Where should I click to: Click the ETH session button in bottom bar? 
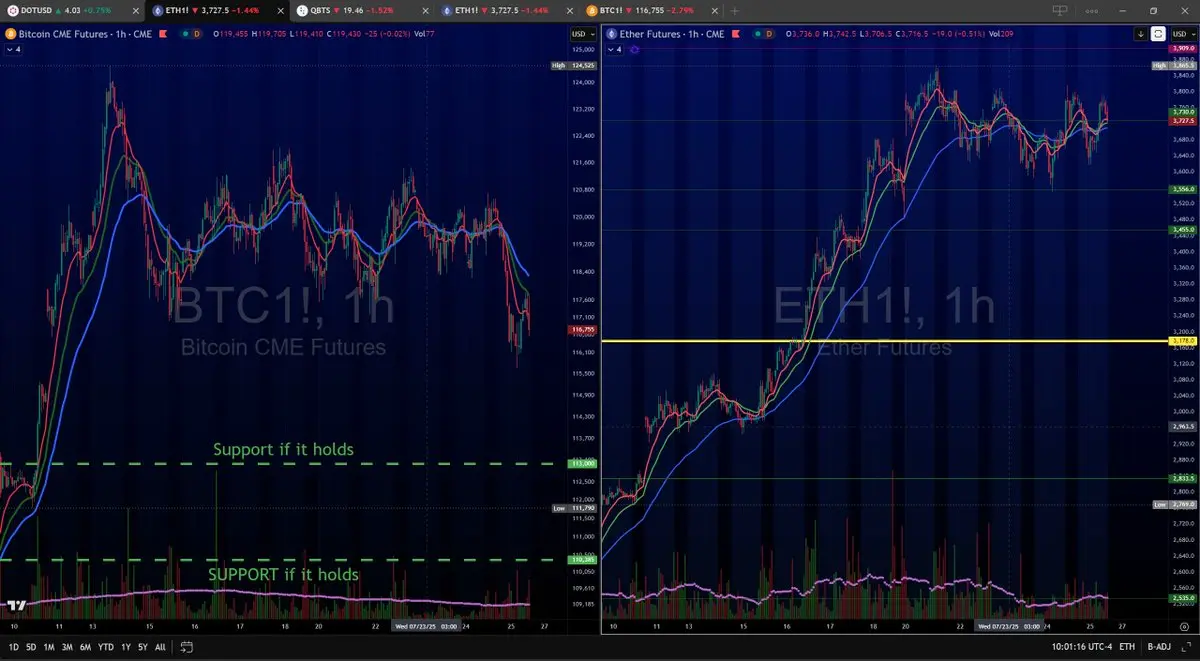coord(1127,647)
